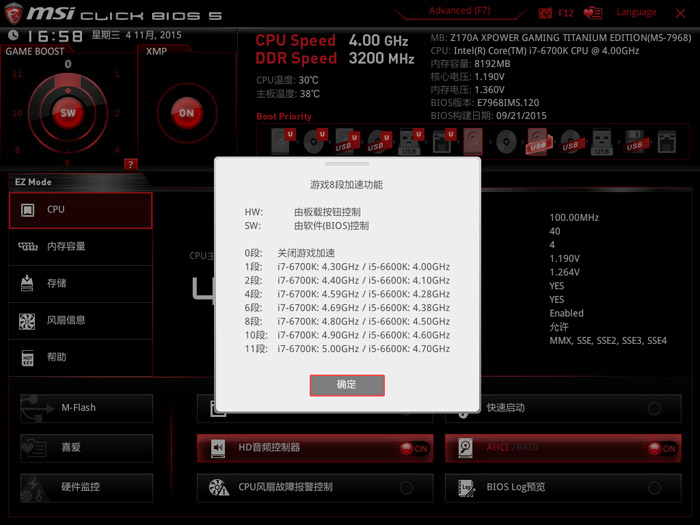Image resolution: width=700 pixels, height=525 pixels.
Task: Click the red question mark help icon
Action: 130,164
